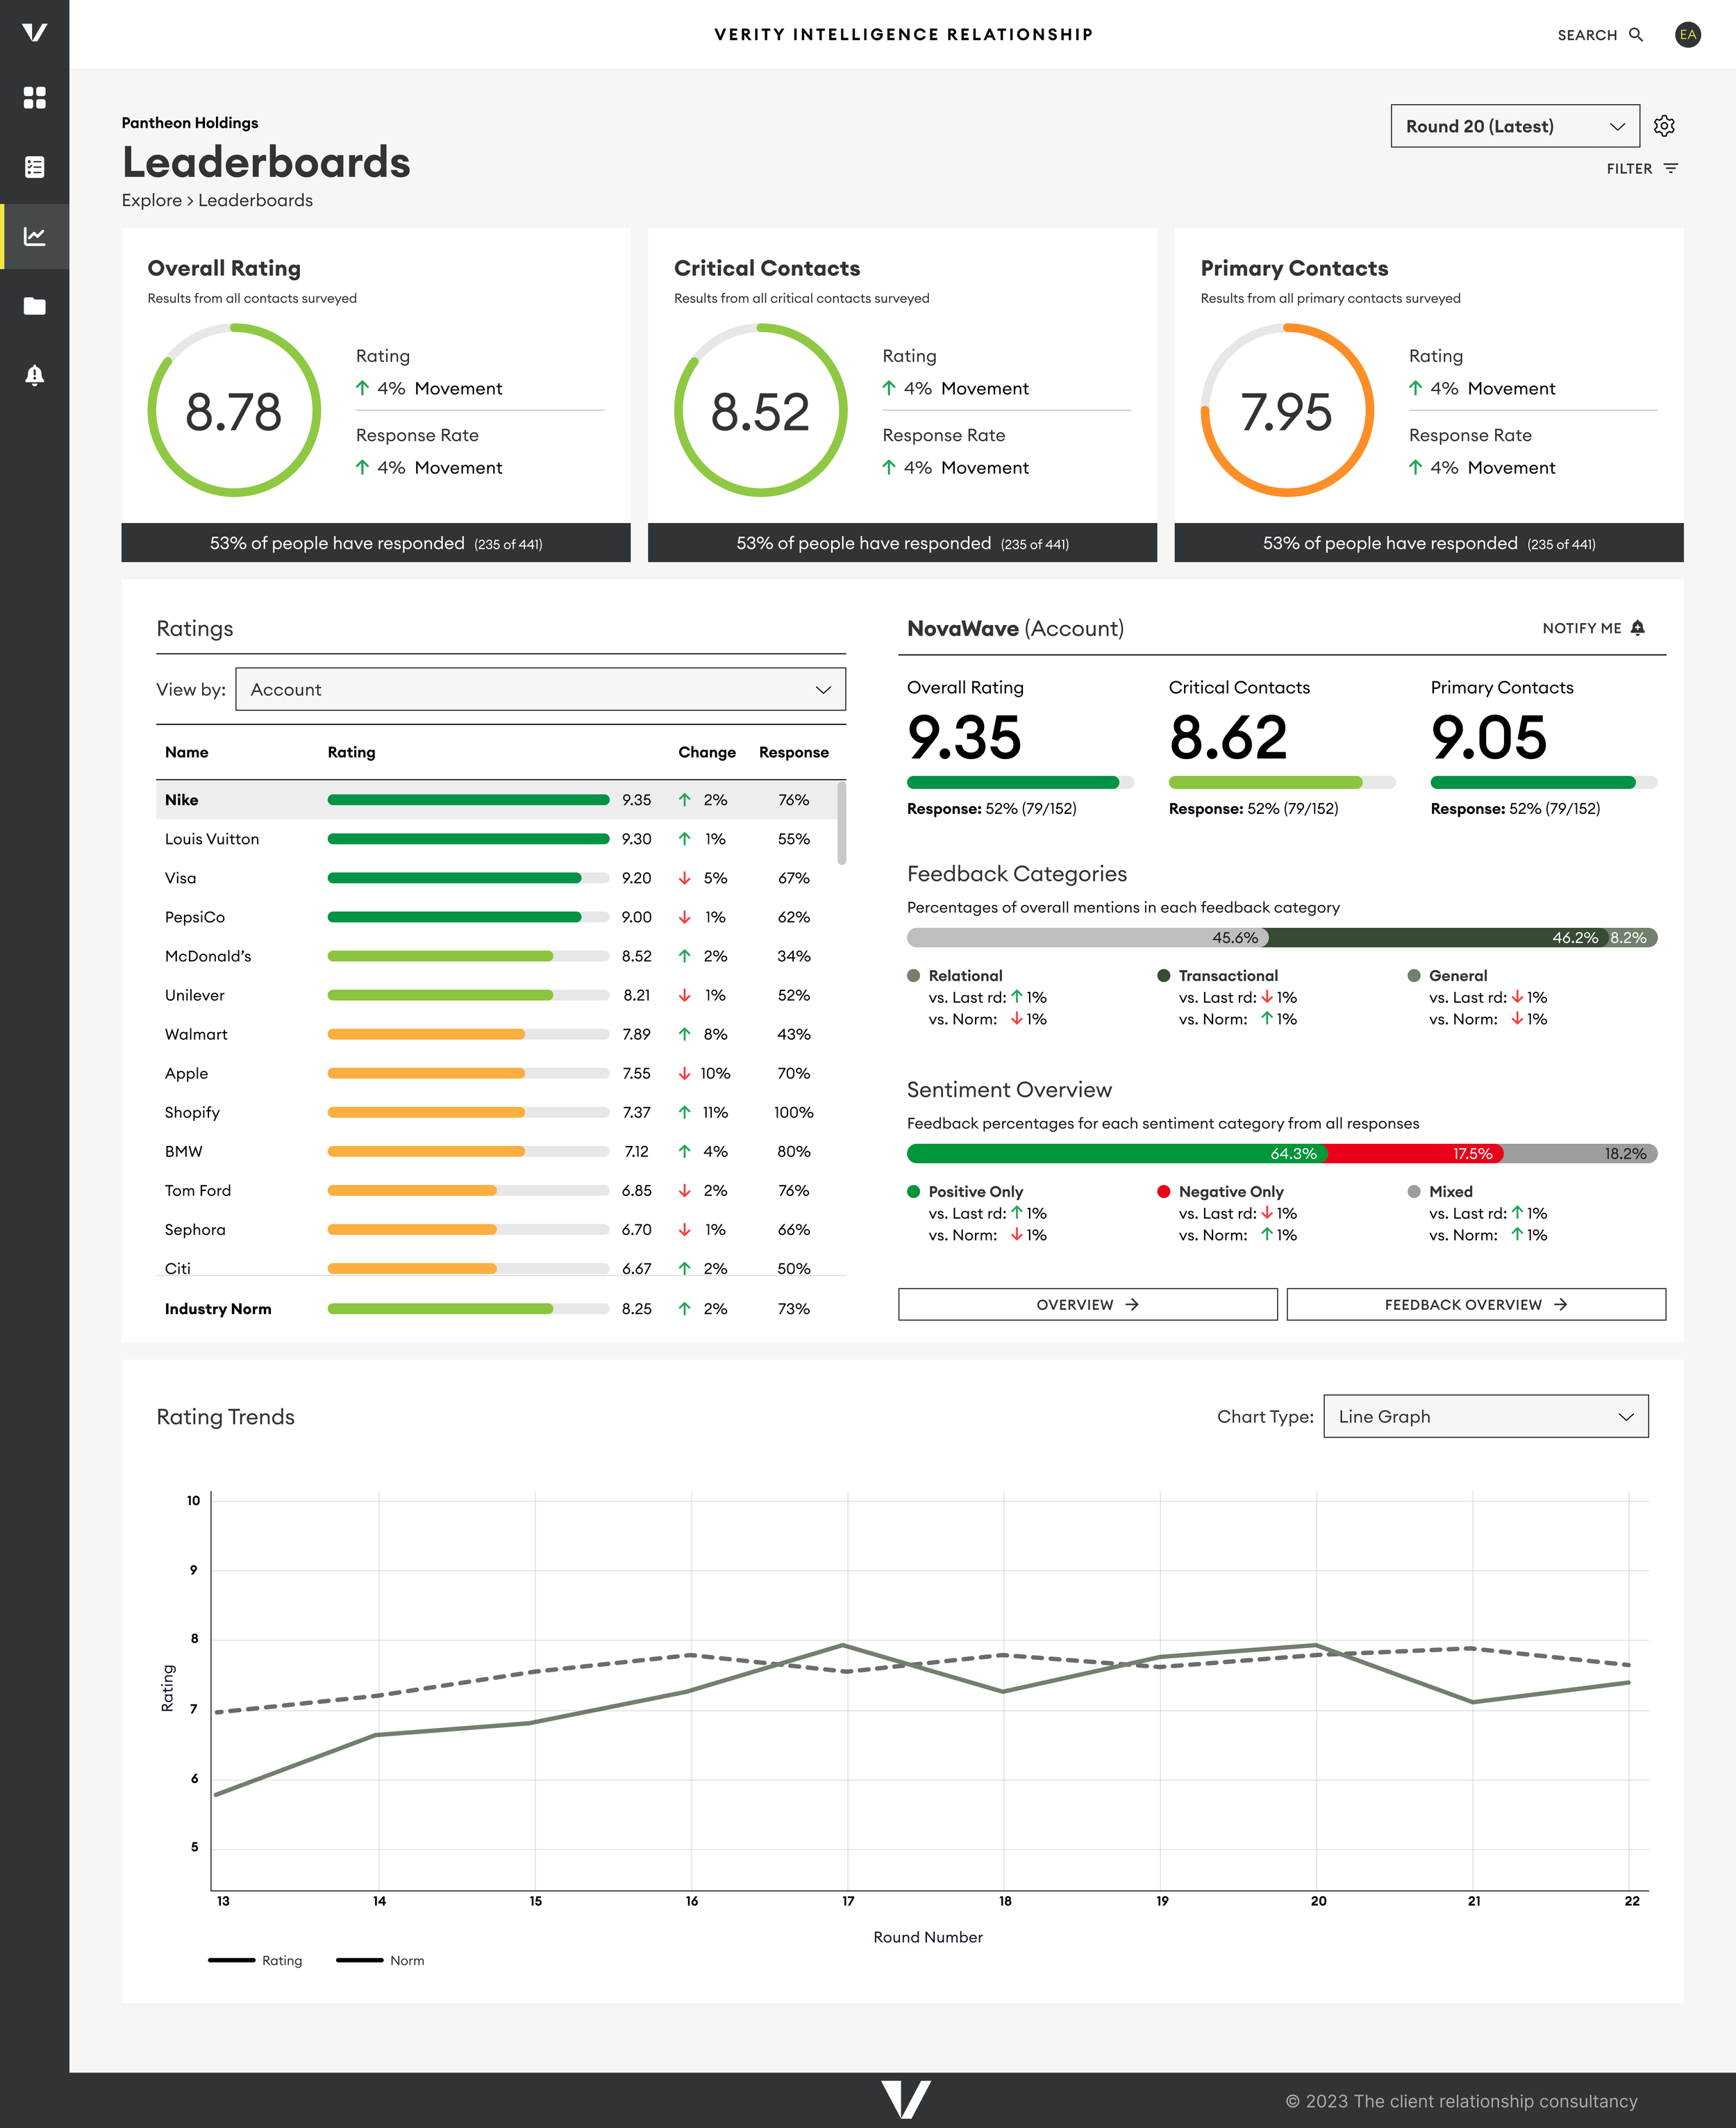Screen dimensions: 1736x2128
Task: Open settings gear next to round selector
Action: [1664, 126]
